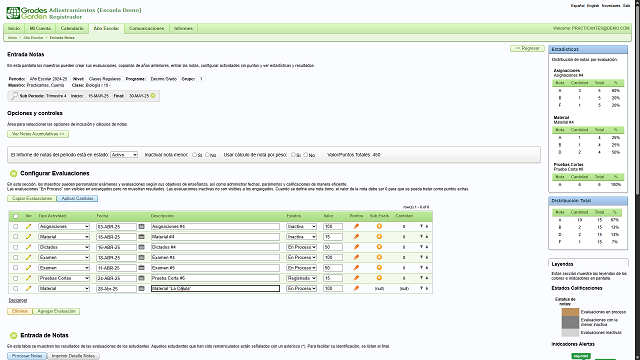The height and width of the screenshot is (360, 640).
Task: Open Estatus dropdown for Material #4
Action: click(x=301, y=237)
